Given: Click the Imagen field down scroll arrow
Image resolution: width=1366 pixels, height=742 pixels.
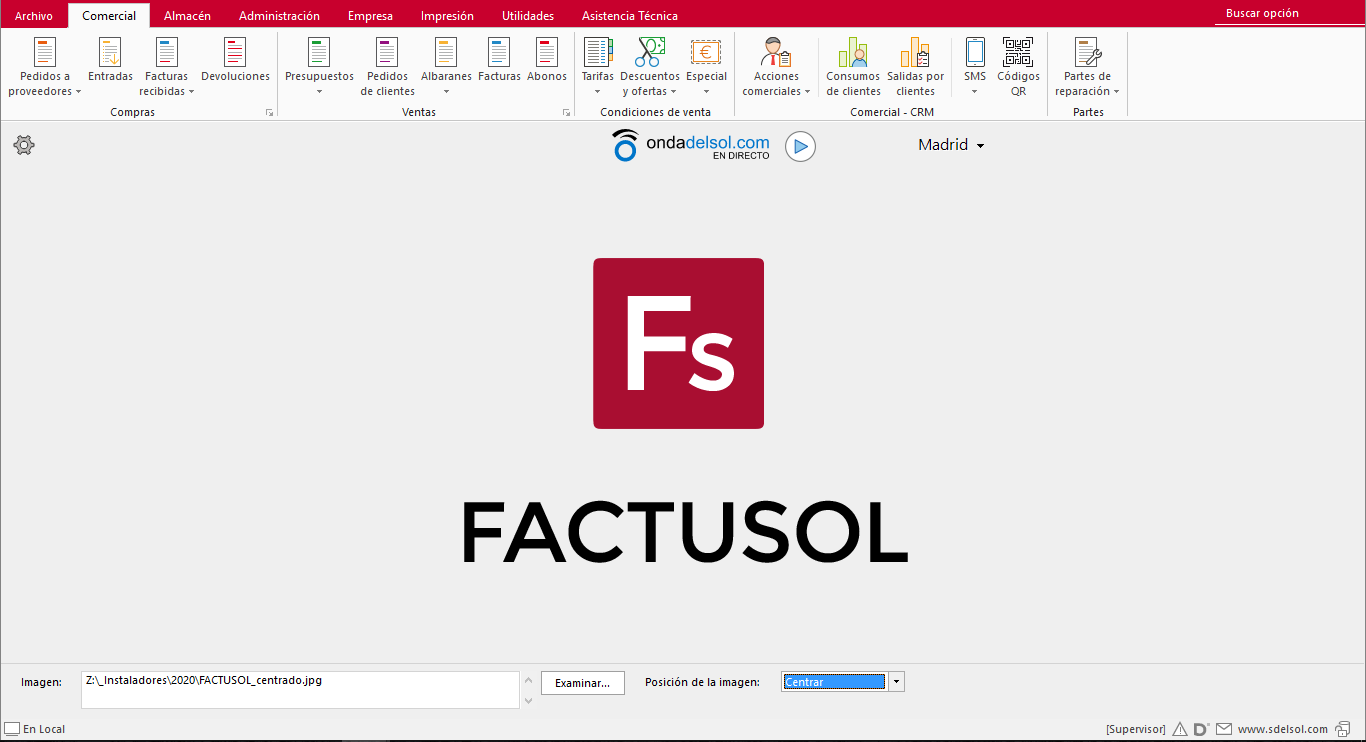Looking at the screenshot, I should click(x=528, y=700).
